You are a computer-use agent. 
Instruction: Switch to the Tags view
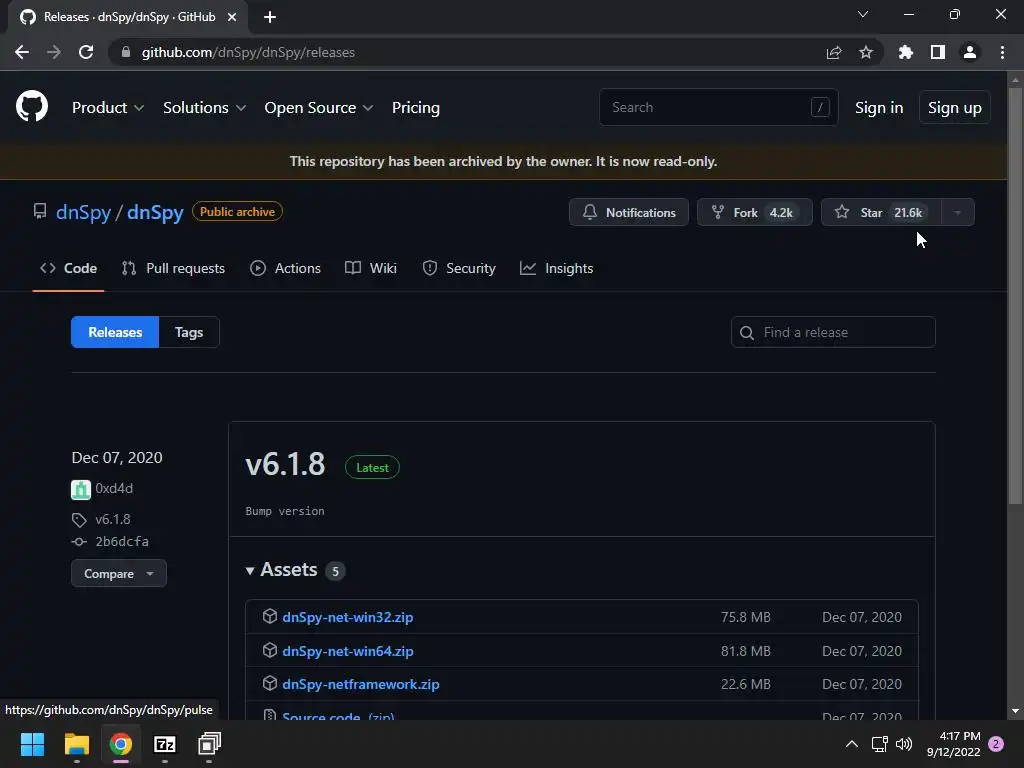click(189, 332)
